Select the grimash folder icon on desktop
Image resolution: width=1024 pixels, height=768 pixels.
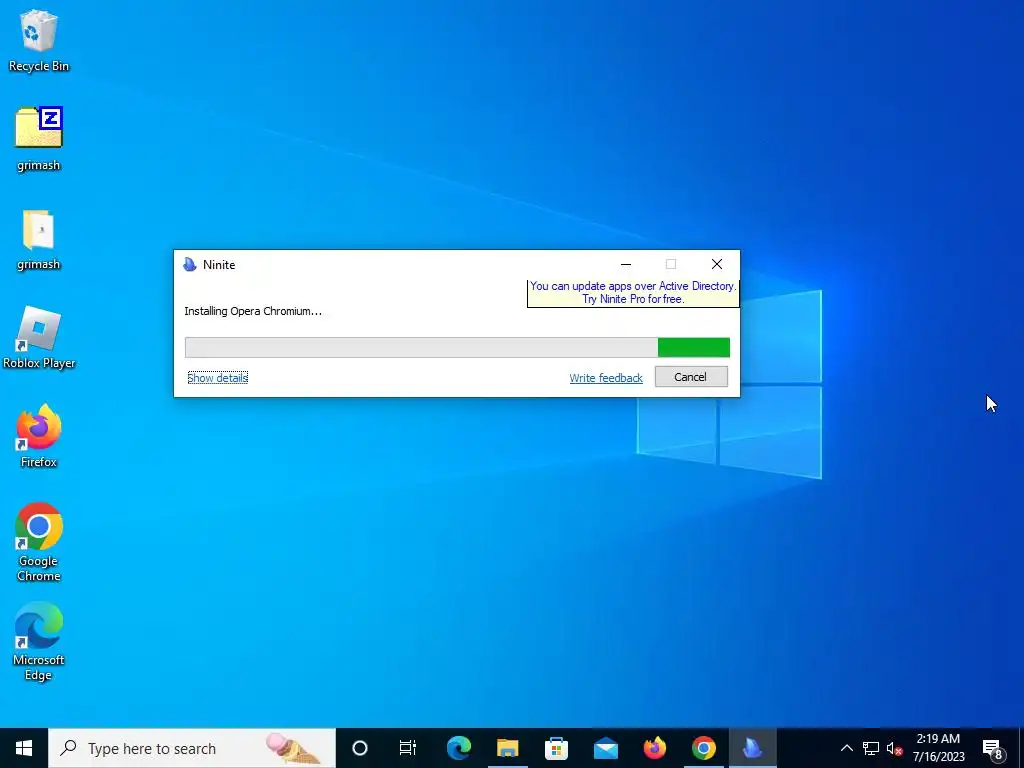point(39,240)
